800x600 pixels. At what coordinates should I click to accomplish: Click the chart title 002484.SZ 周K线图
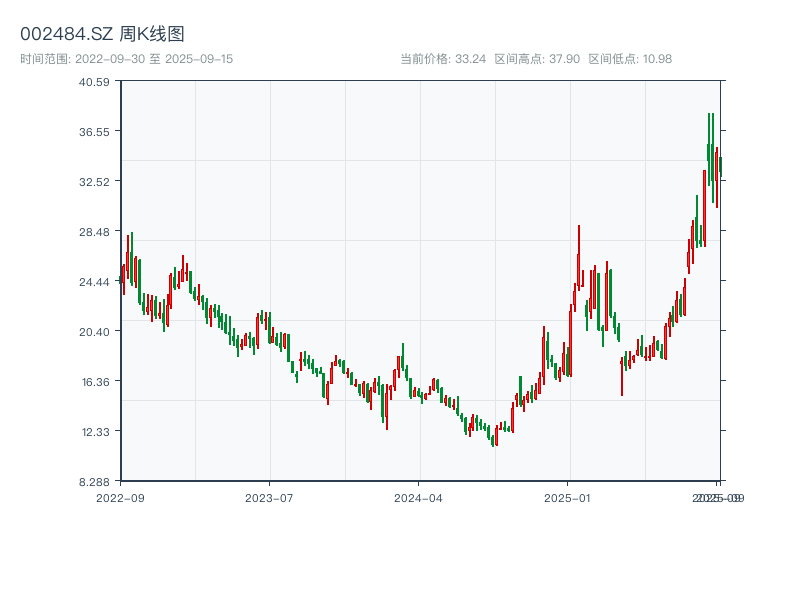pyautogui.click(x=102, y=34)
